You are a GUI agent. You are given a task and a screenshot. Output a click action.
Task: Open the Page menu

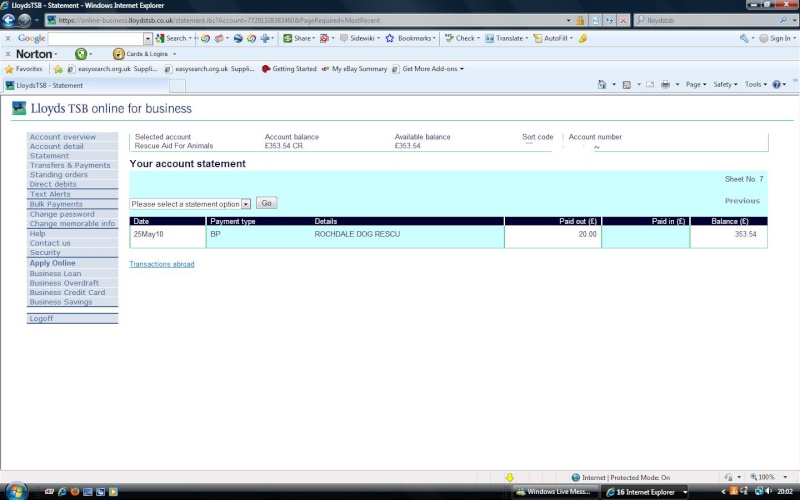pos(695,85)
